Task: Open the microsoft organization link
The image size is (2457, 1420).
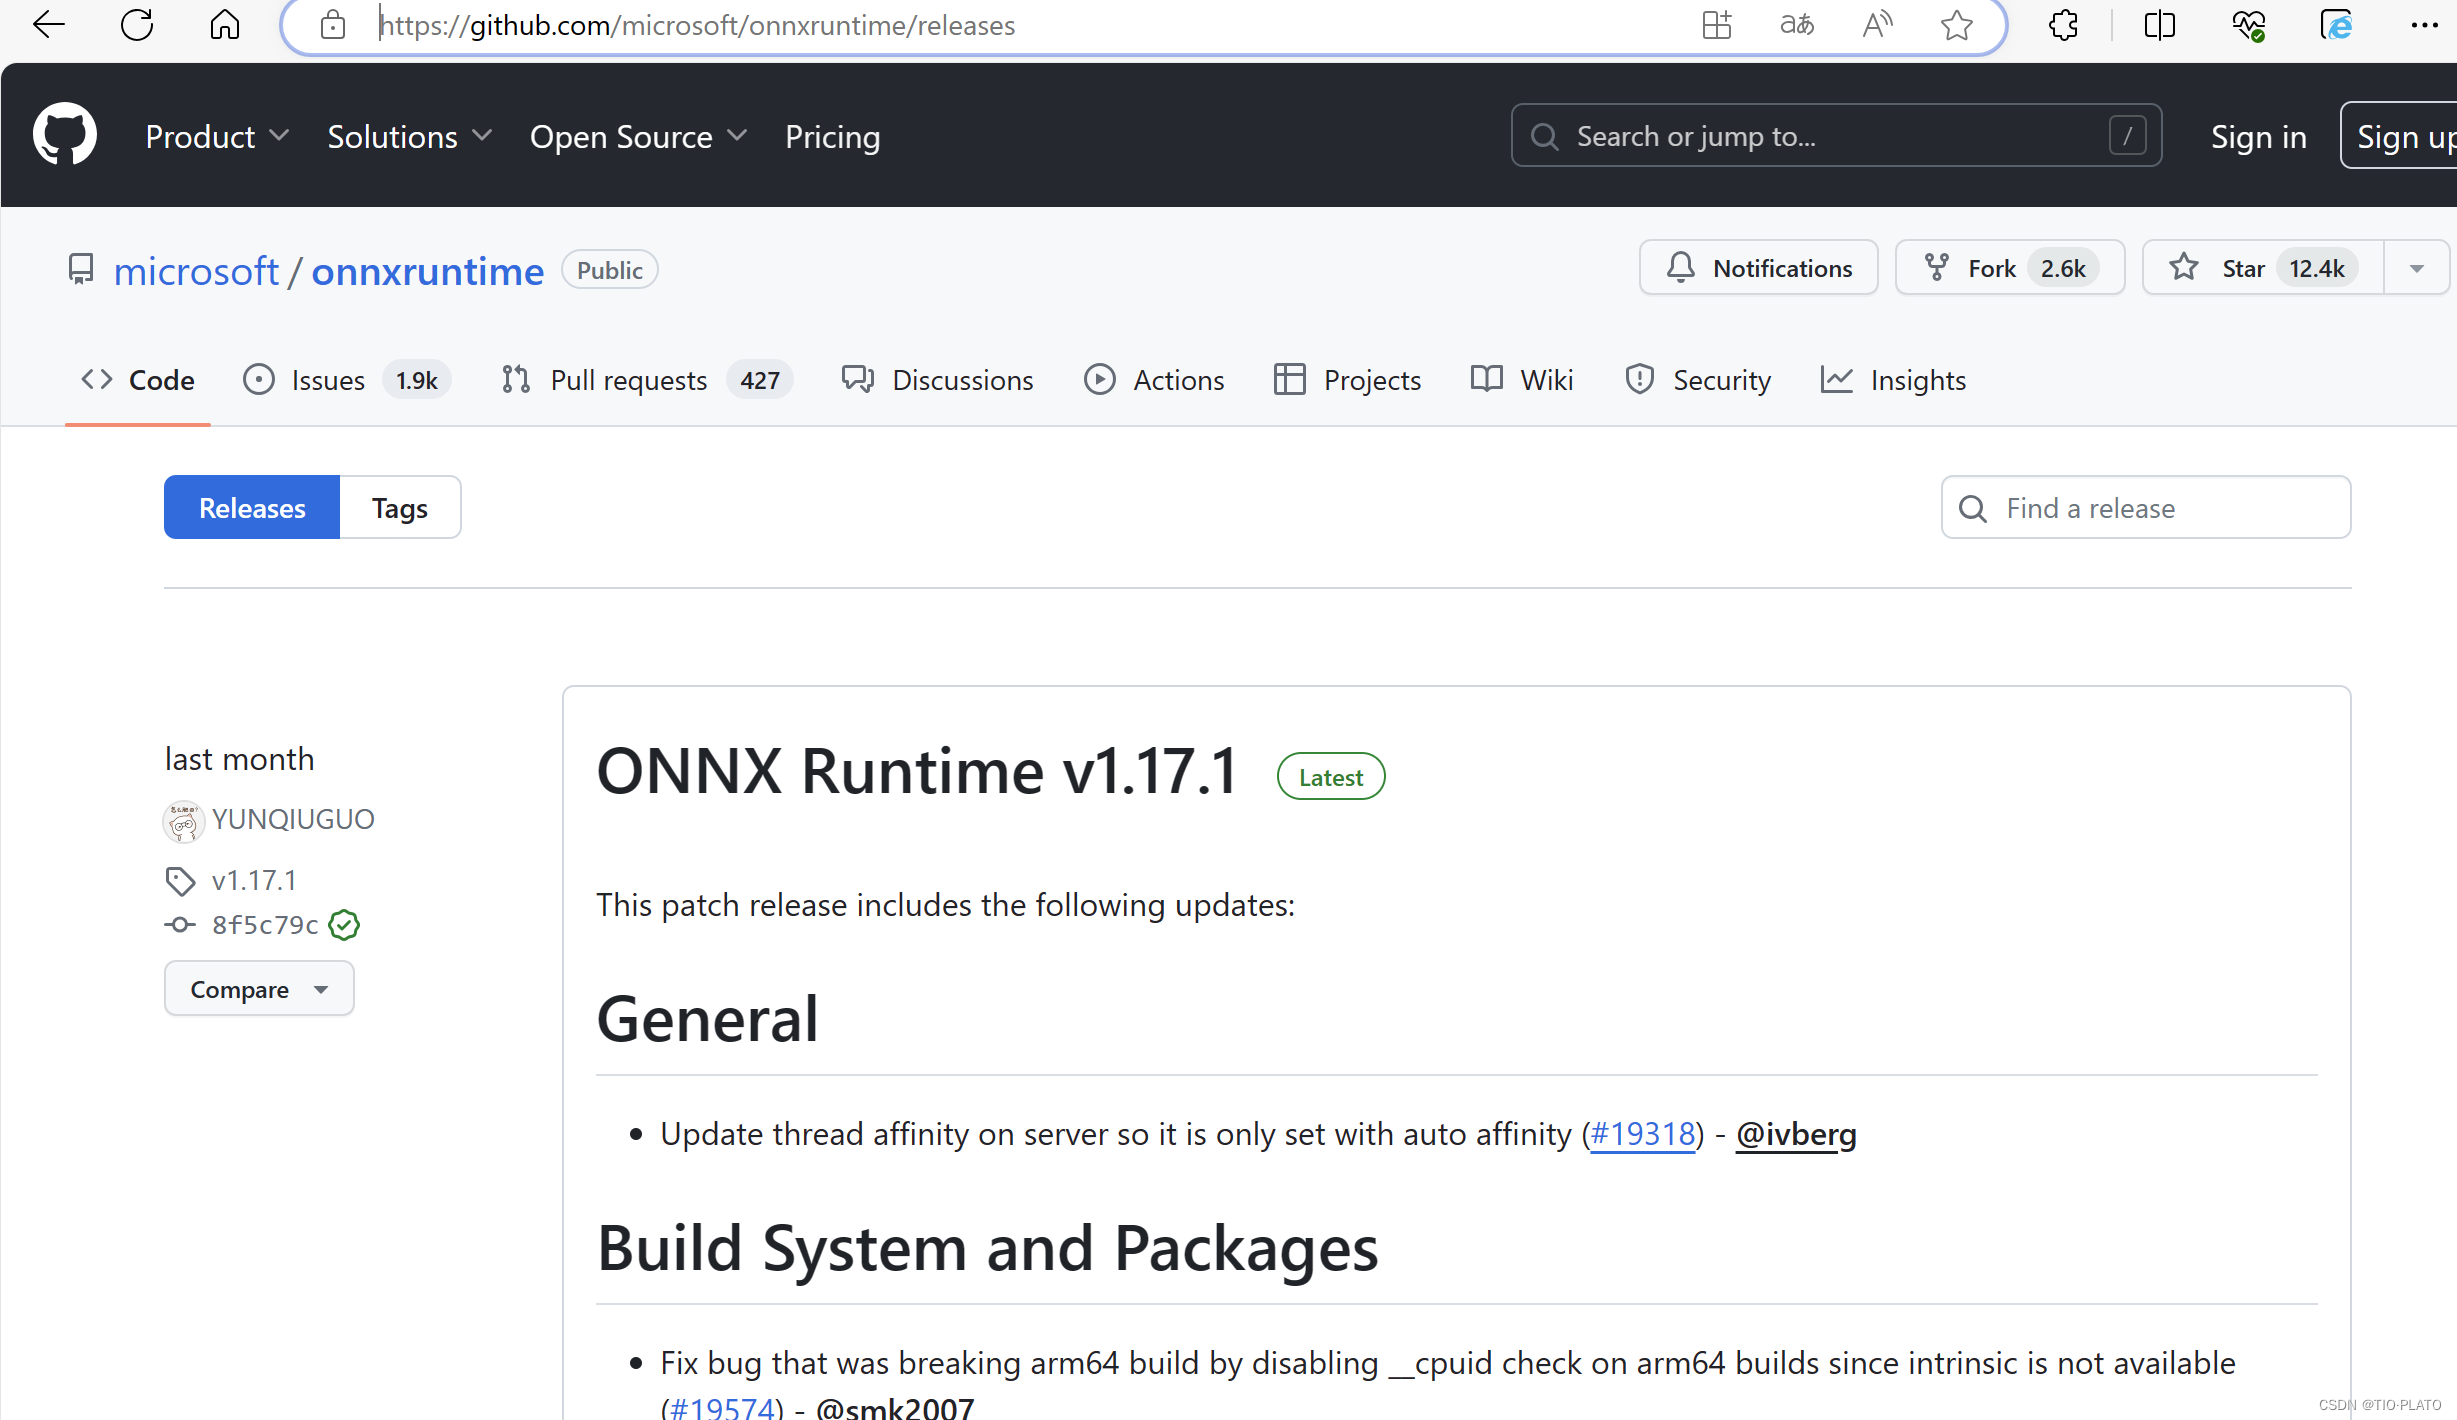Action: (196, 271)
